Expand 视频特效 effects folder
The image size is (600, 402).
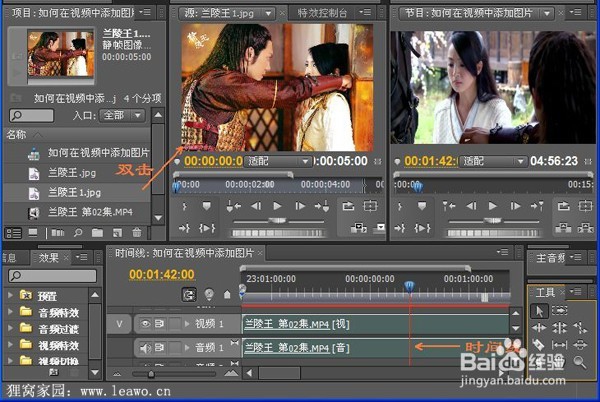click(11, 344)
